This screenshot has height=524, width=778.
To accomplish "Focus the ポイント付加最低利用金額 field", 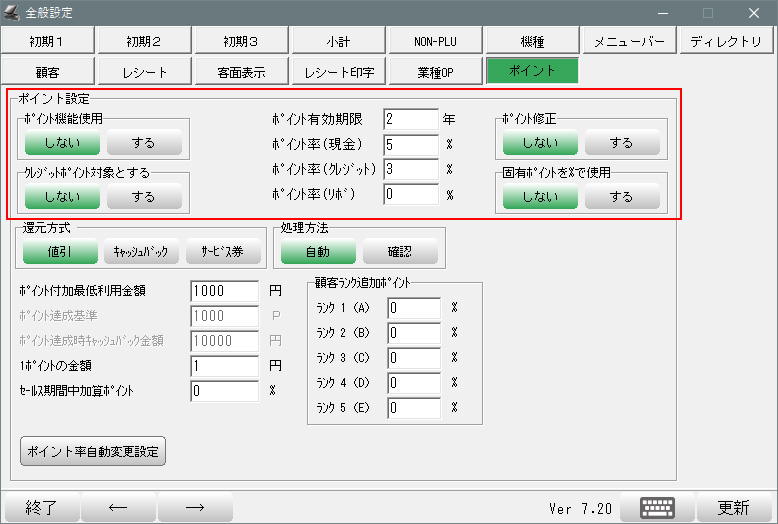I will pos(225,291).
